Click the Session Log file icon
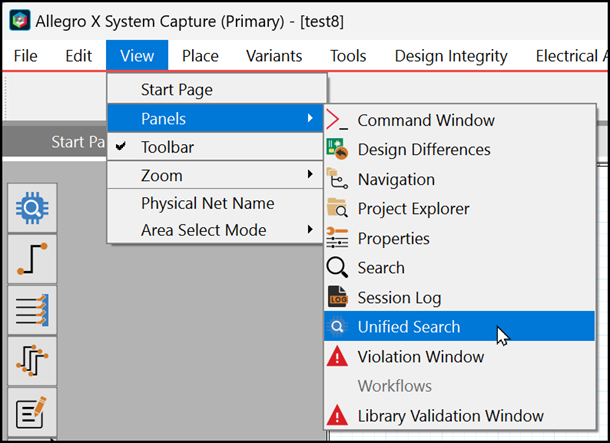This screenshot has height=443, width=610. pos(338,297)
